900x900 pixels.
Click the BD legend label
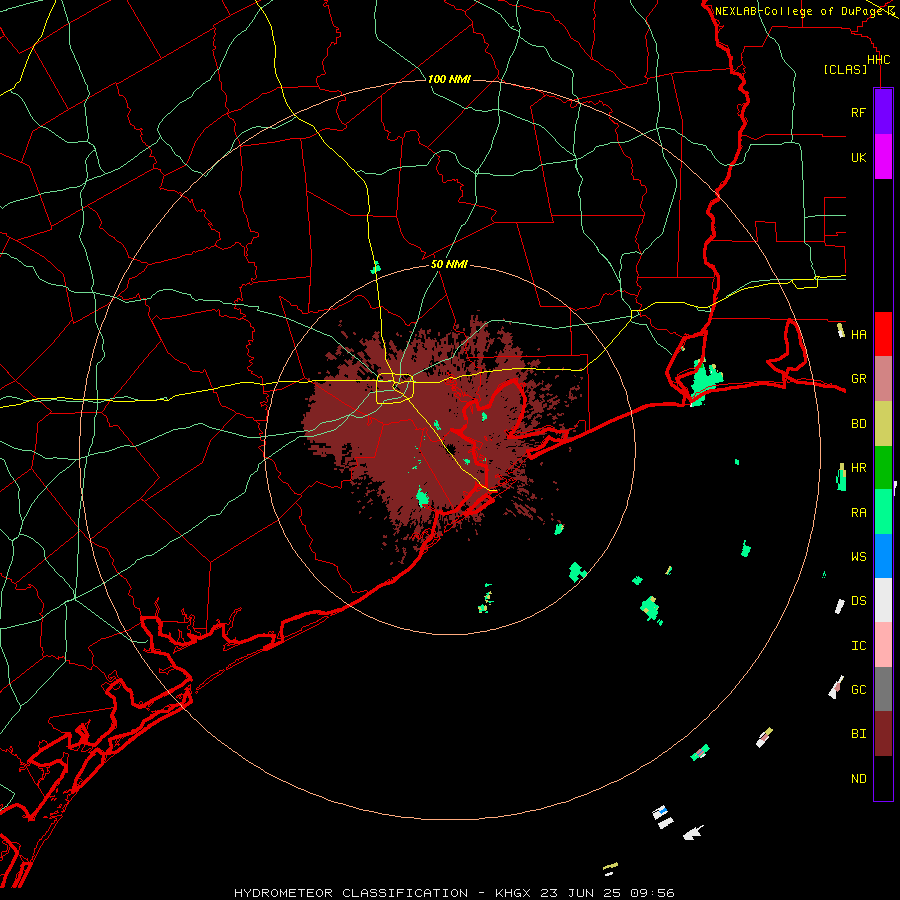pos(858,424)
